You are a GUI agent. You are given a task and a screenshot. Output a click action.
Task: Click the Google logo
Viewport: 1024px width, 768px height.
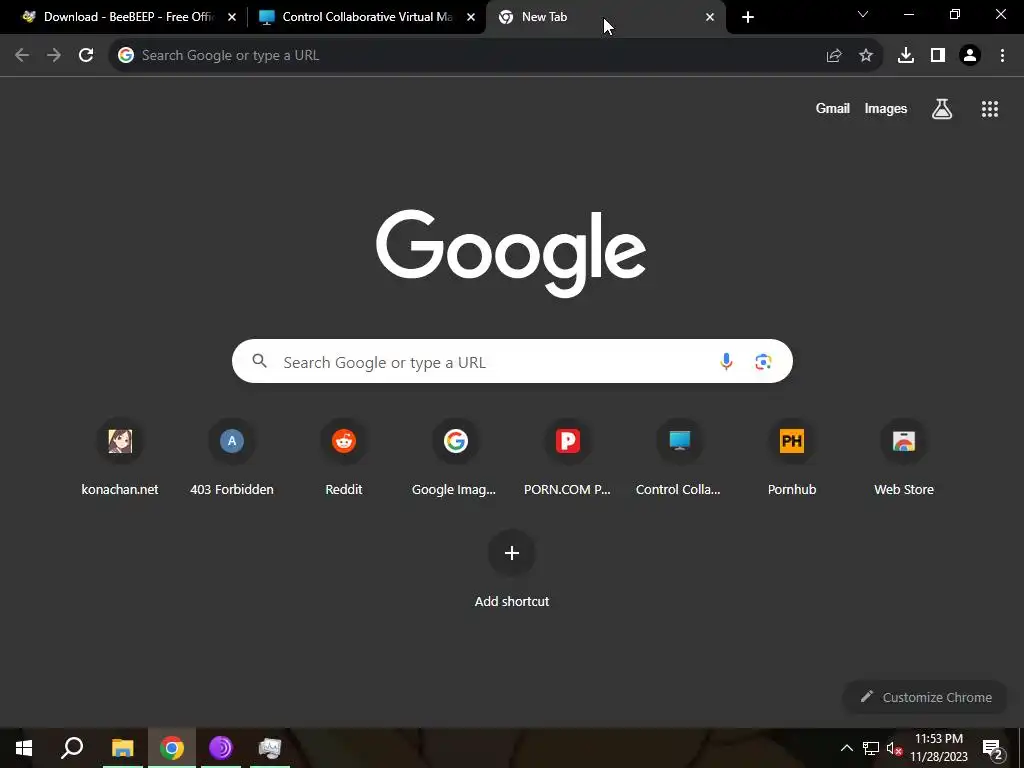[x=511, y=253]
